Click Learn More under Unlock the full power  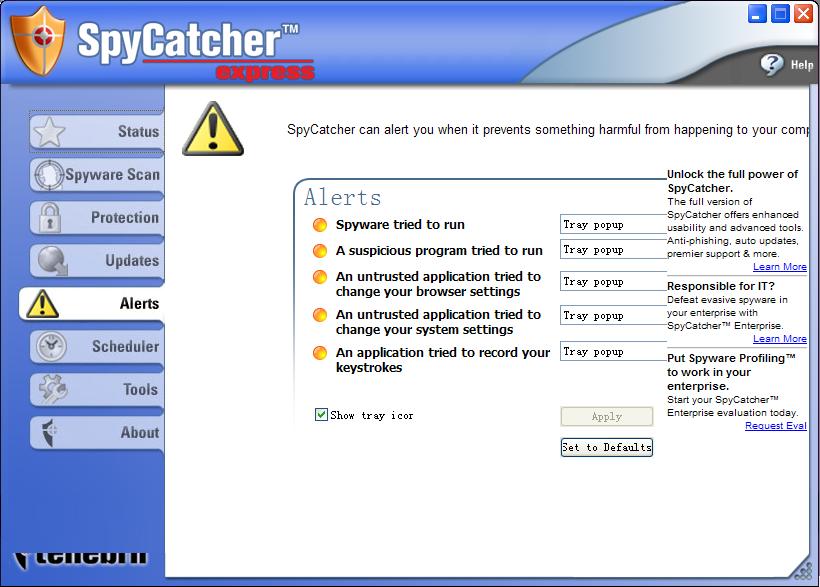tap(779, 267)
